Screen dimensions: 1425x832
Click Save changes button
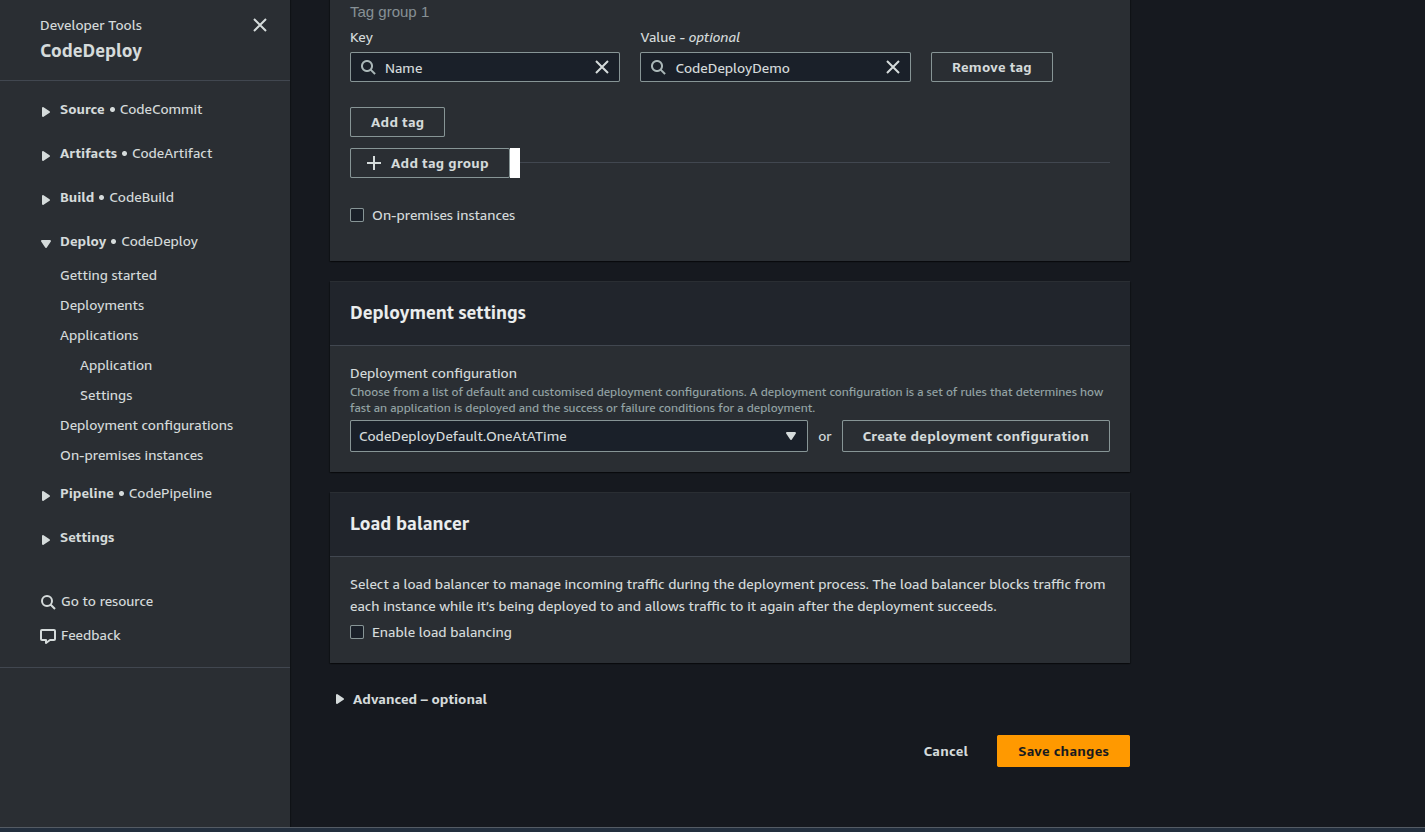1063,751
